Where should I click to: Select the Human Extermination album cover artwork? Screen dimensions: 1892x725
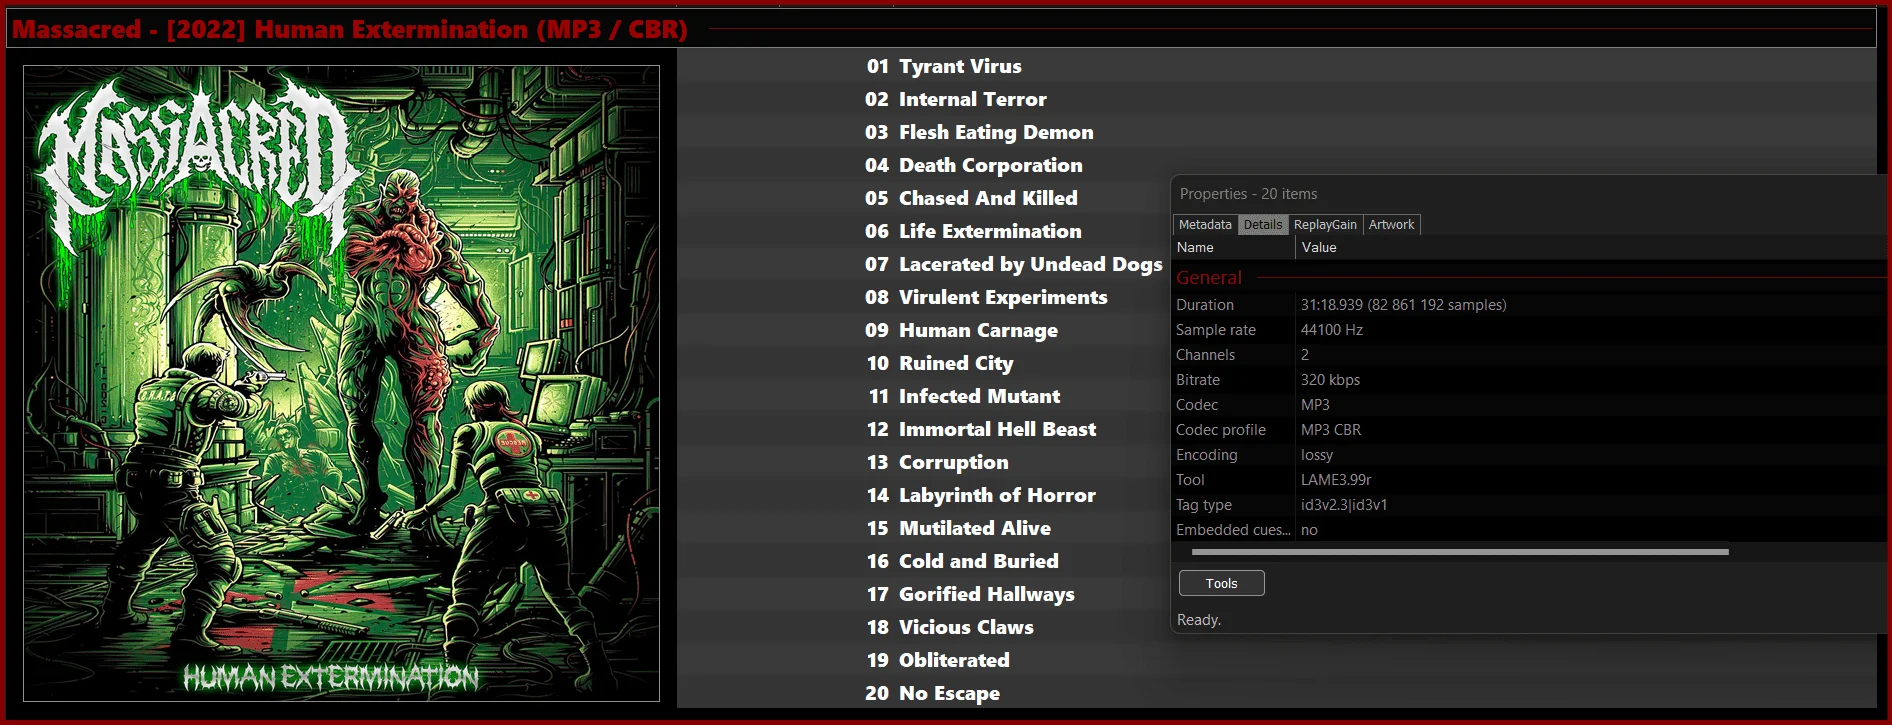341,383
